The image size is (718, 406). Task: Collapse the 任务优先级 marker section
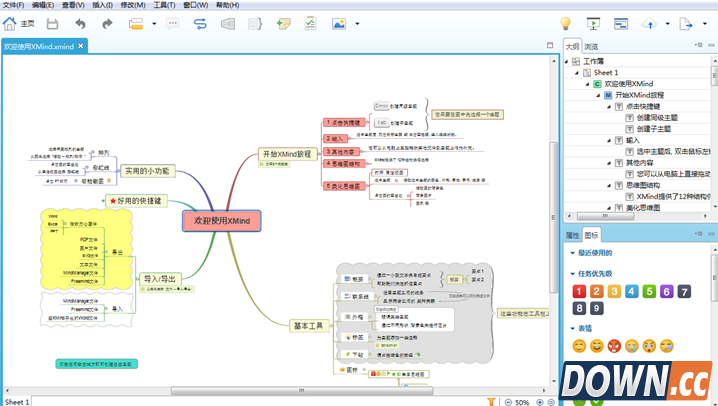coord(570,272)
